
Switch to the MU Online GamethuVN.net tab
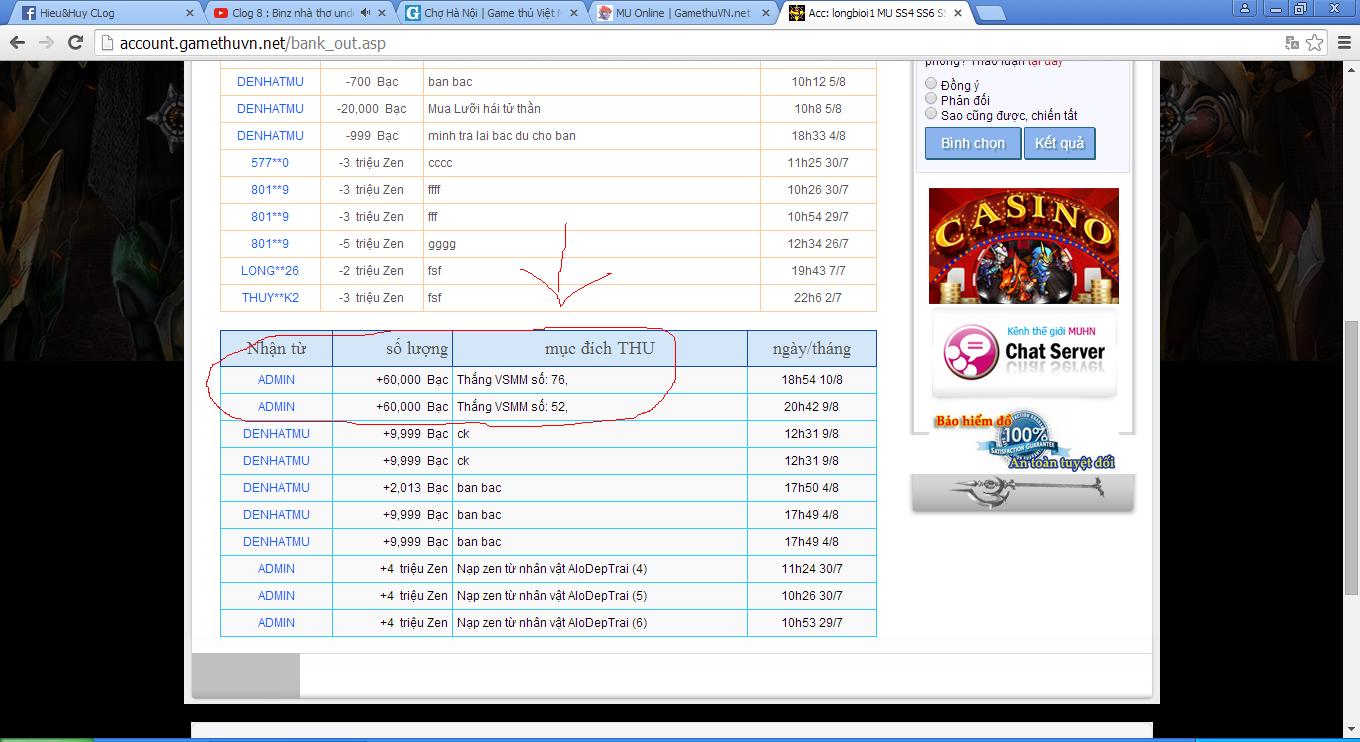point(680,13)
